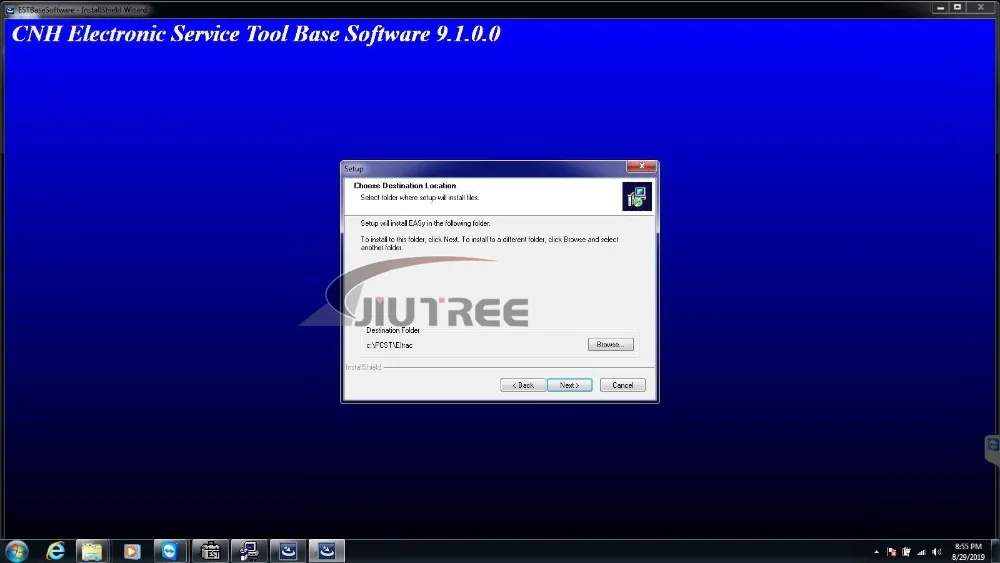Show hidden system tray icons

(x=876, y=552)
